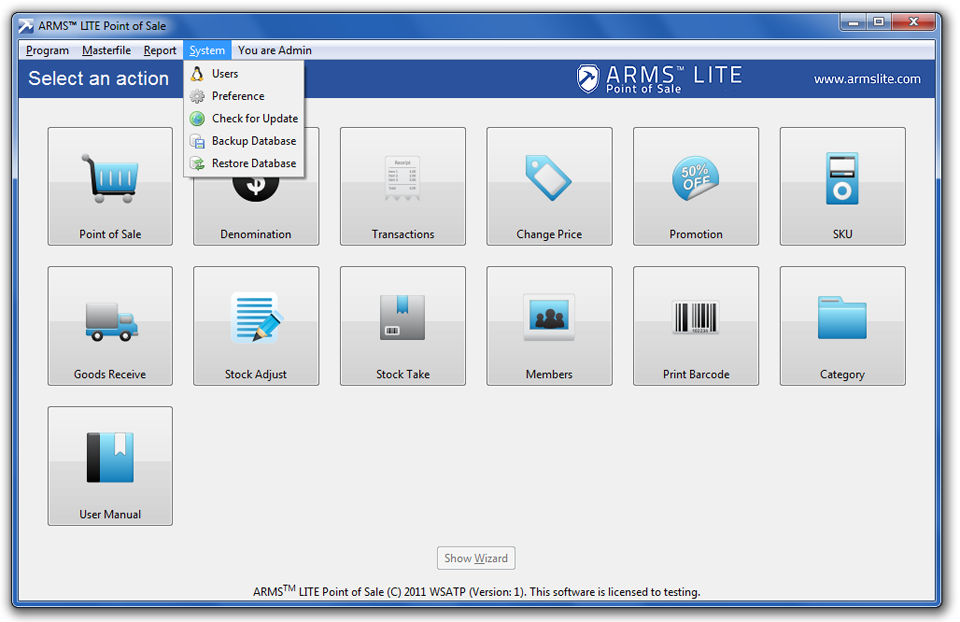Select Check for Update menu entry
The width and height of the screenshot is (960, 622).
tap(244, 118)
